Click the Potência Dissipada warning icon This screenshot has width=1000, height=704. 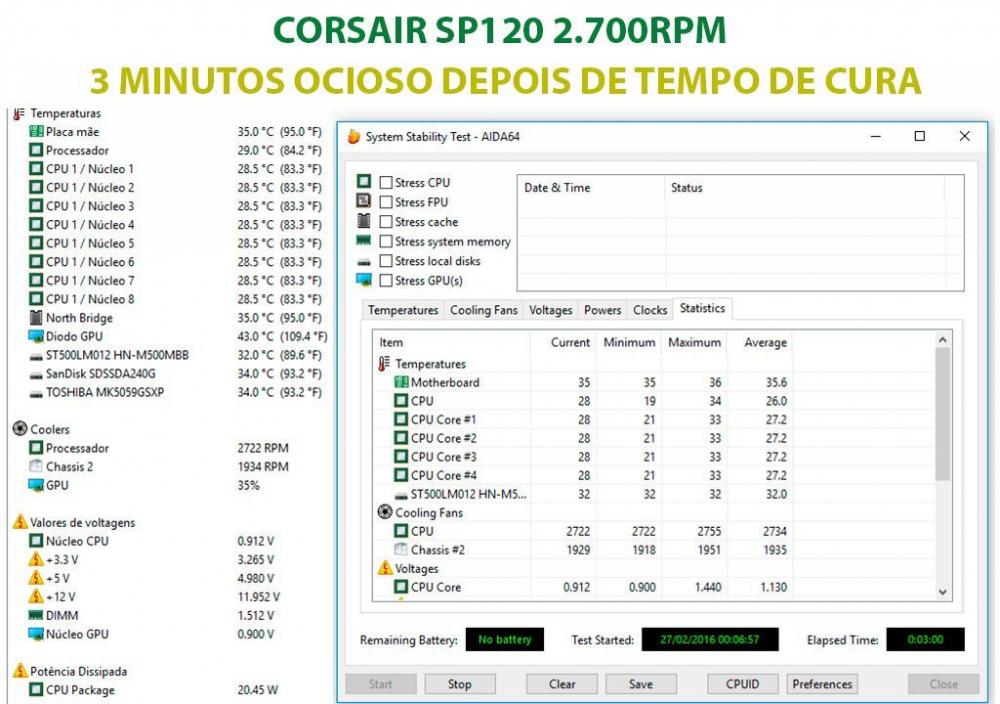click(19, 671)
